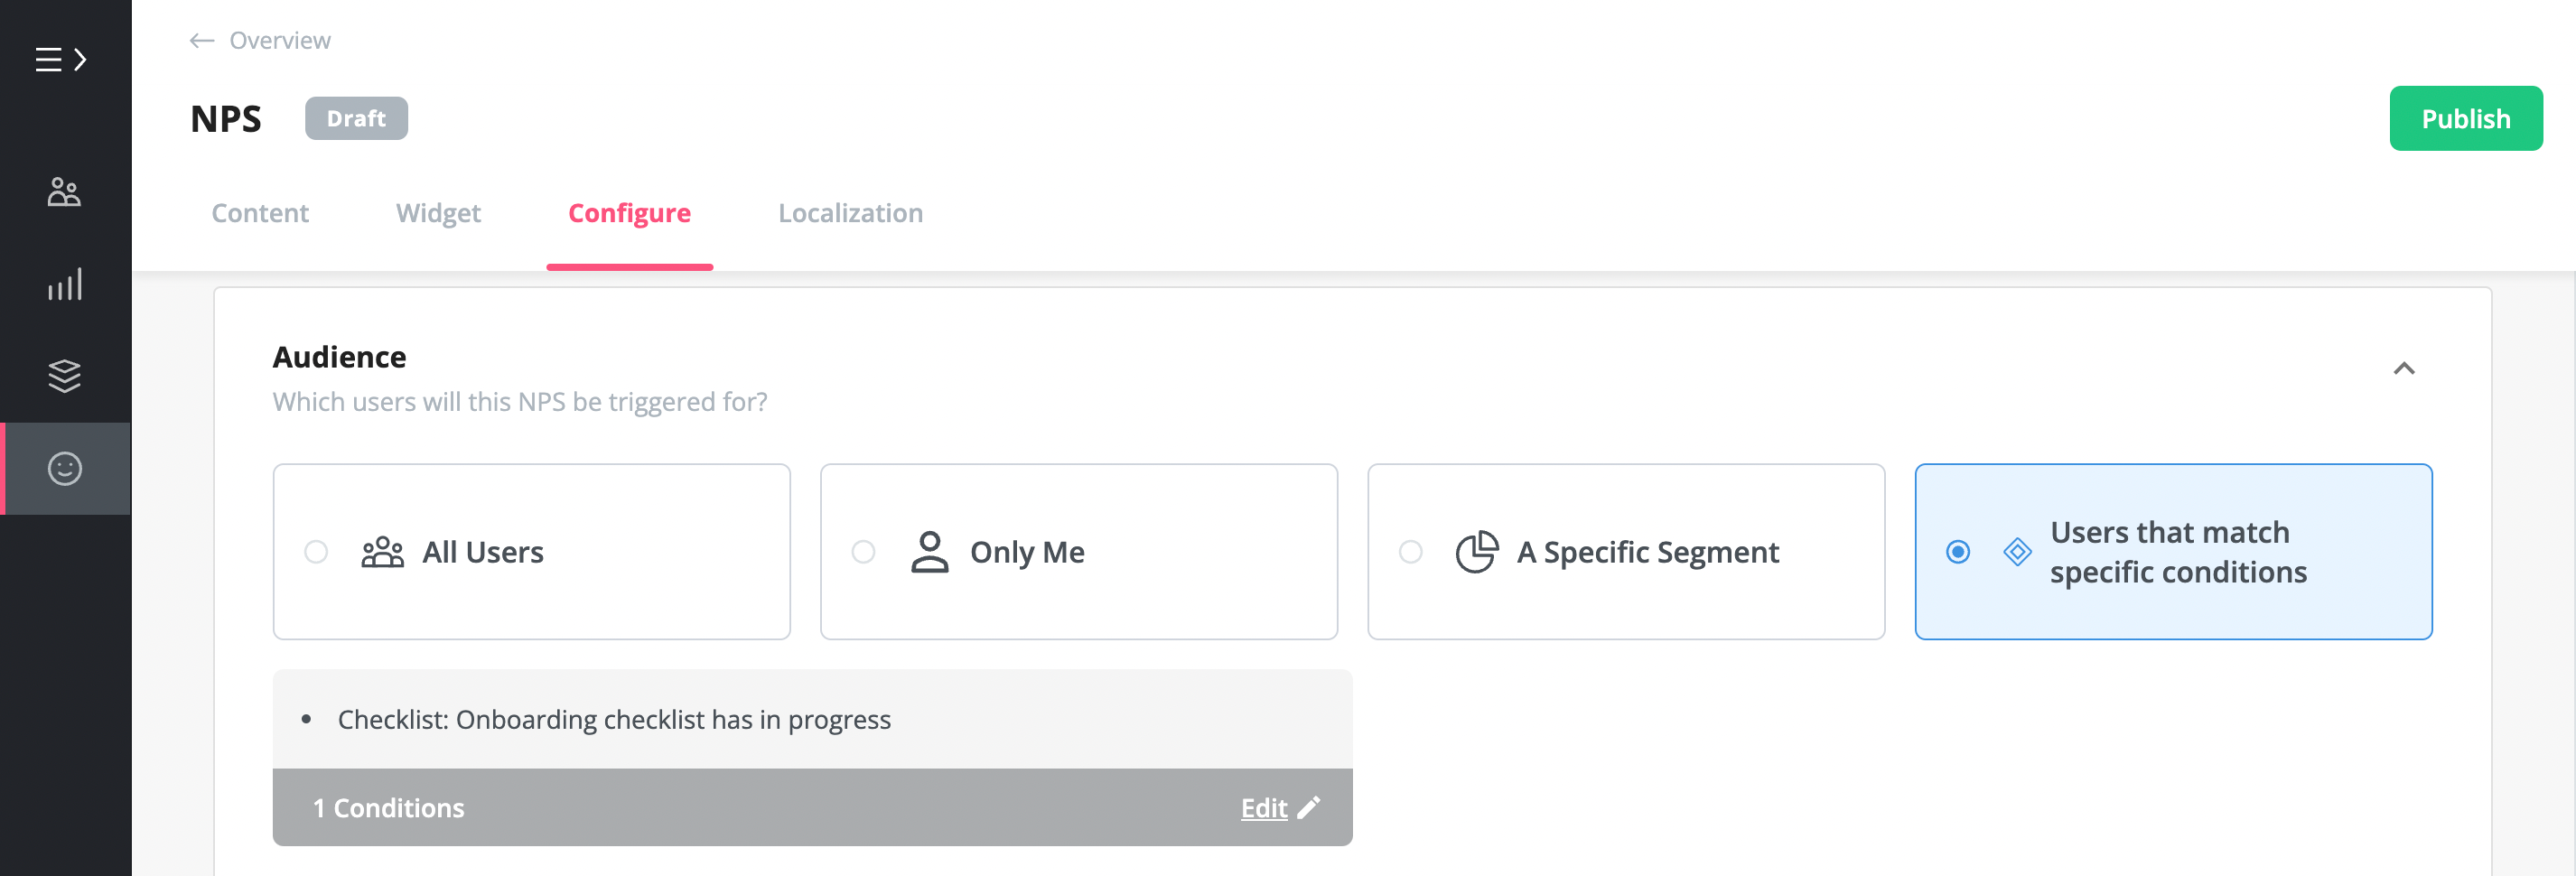This screenshot has width=2576, height=876.
Task: Choose the A Specific Segment radio option
Action: pos(1410,552)
